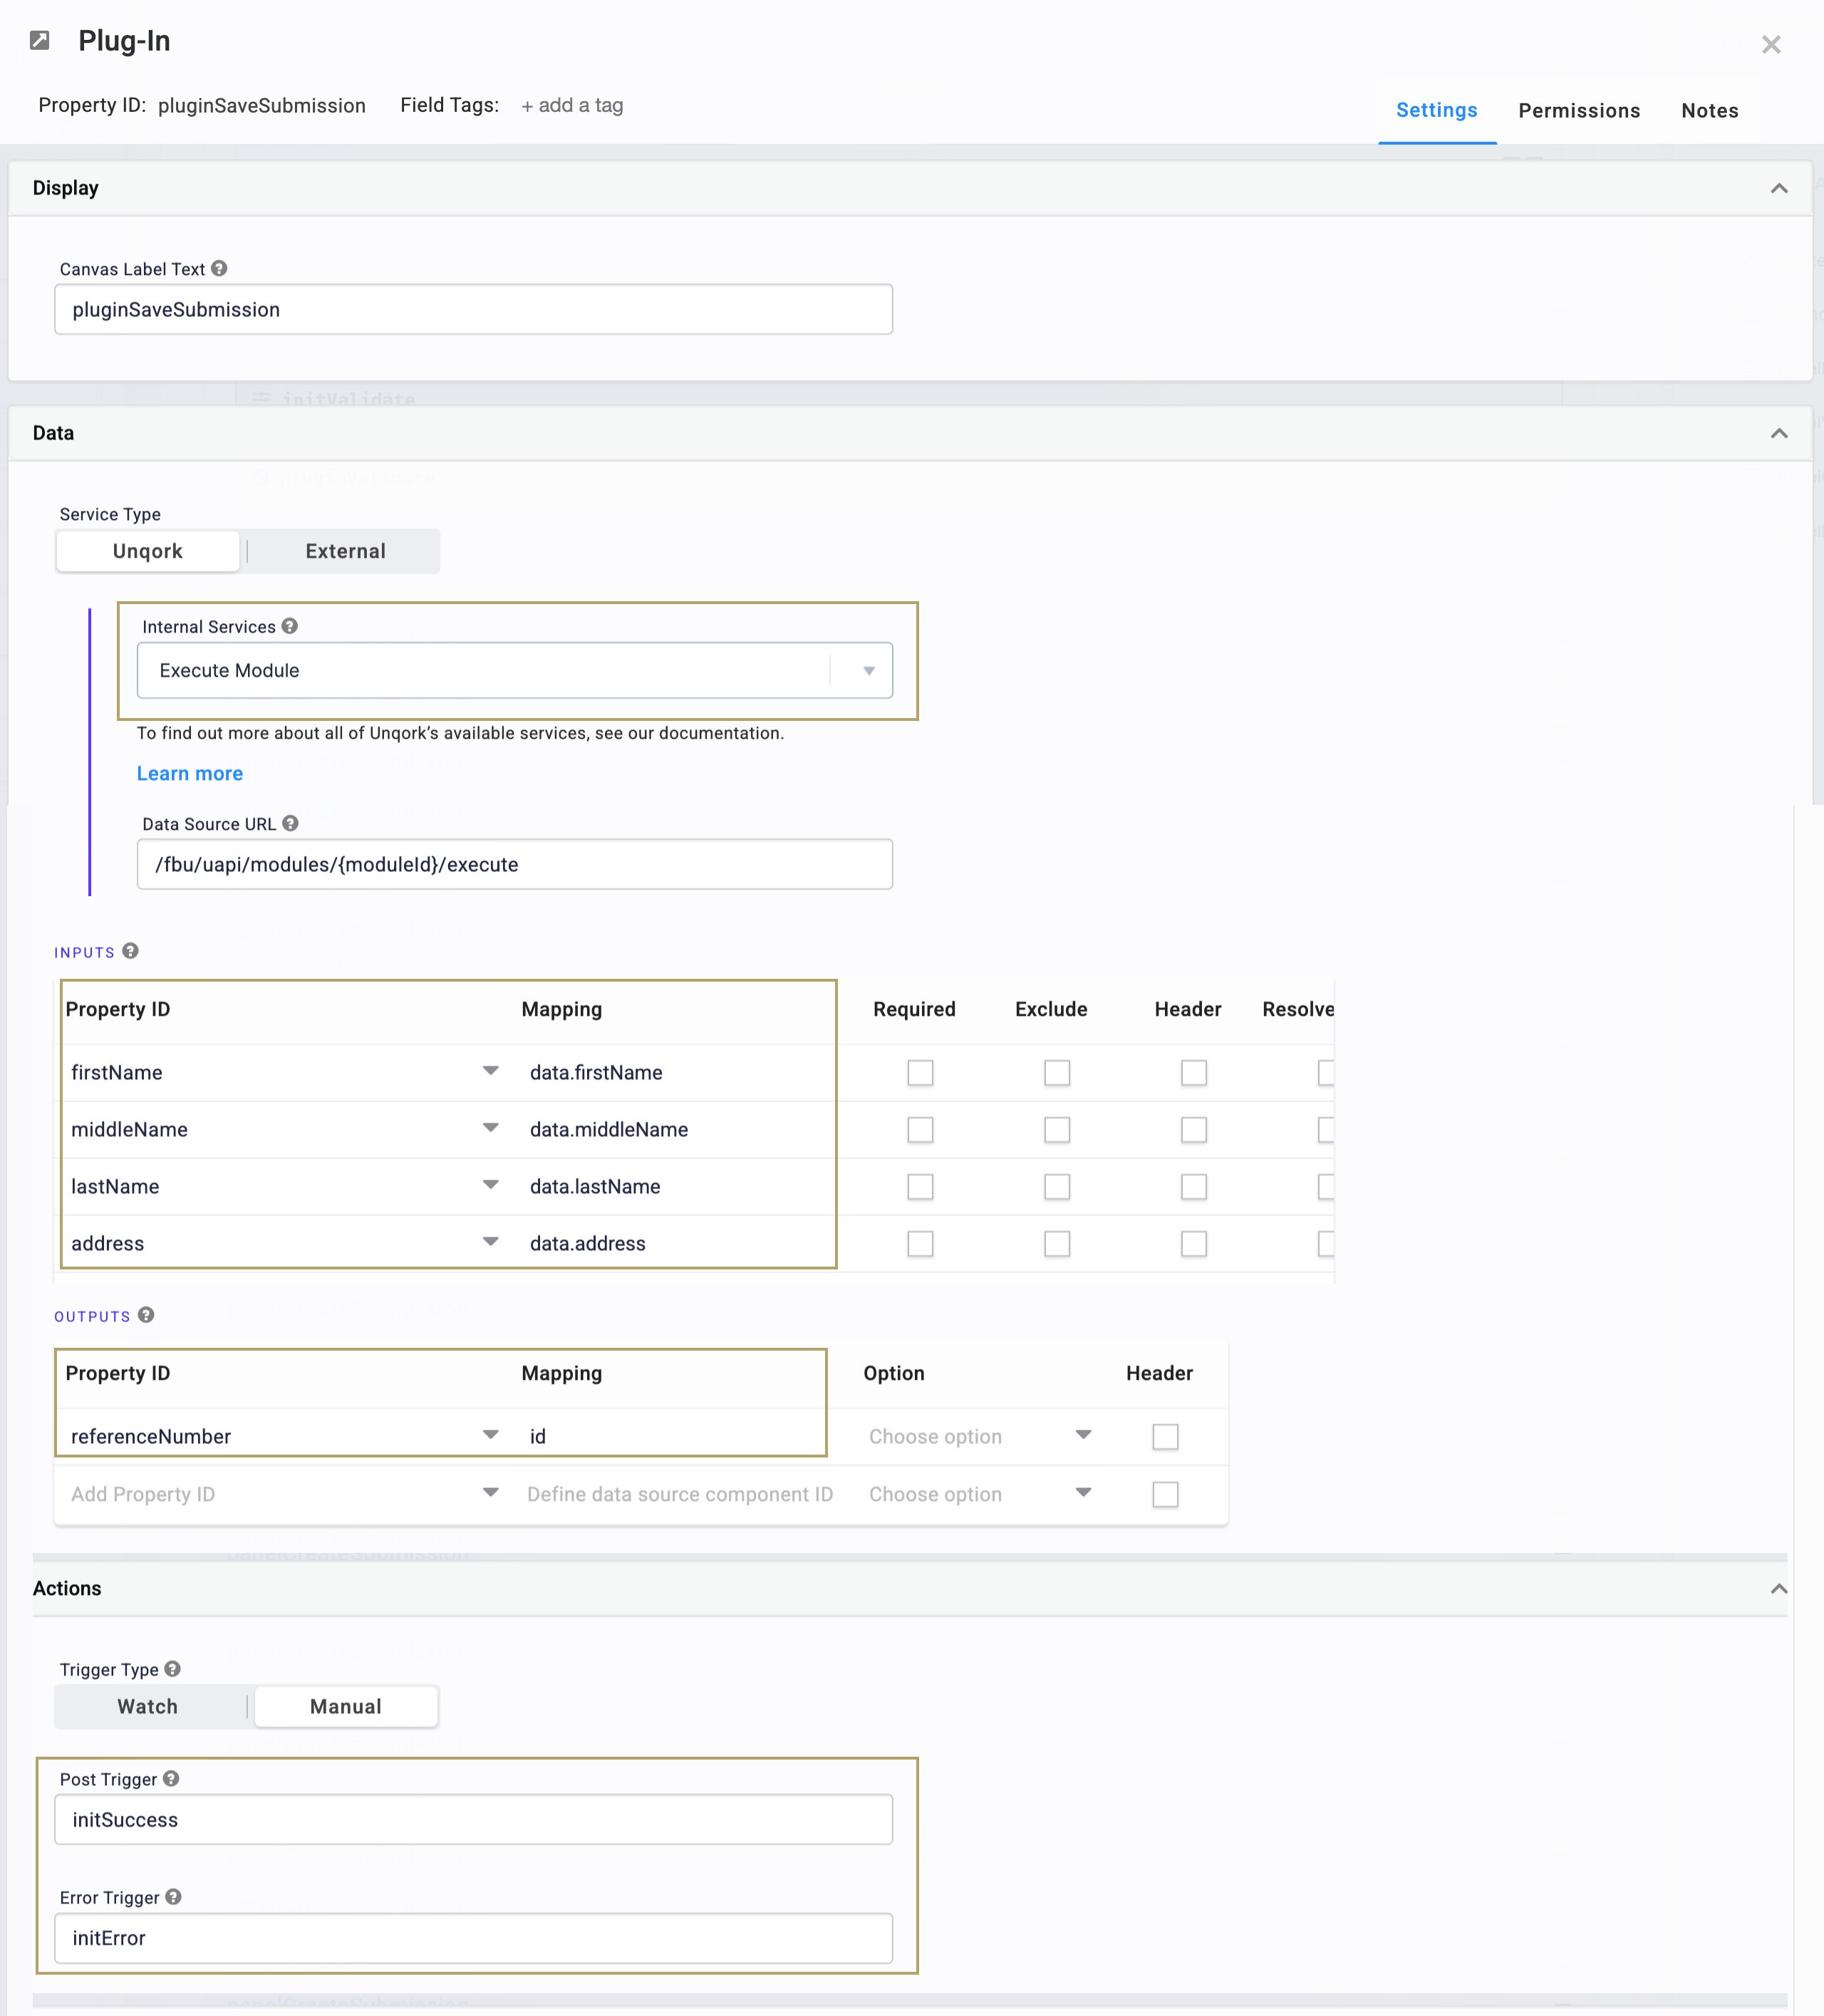1824x2016 pixels.
Task: Open the Error Trigger help icon
Action: [173, 1896]
